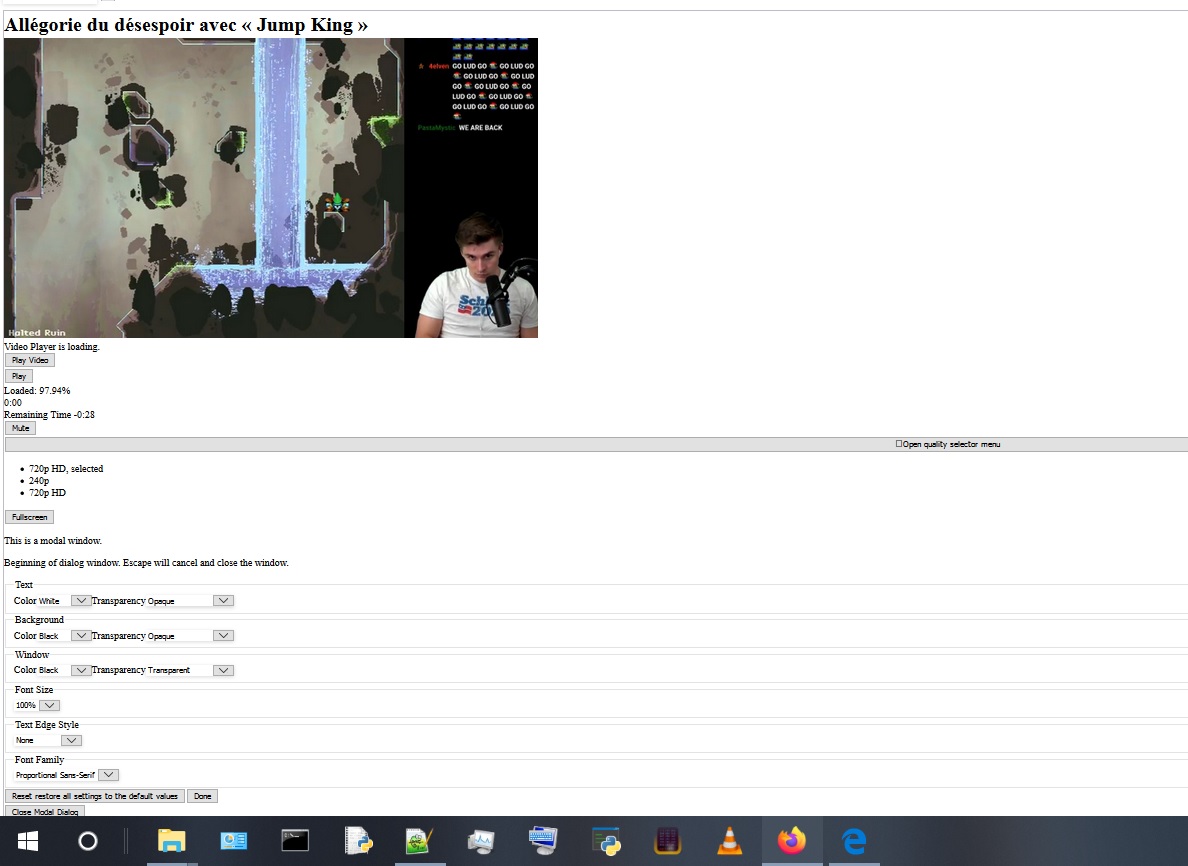Reset all settings to default values
1188x866 pixels.
pos(95,796)
